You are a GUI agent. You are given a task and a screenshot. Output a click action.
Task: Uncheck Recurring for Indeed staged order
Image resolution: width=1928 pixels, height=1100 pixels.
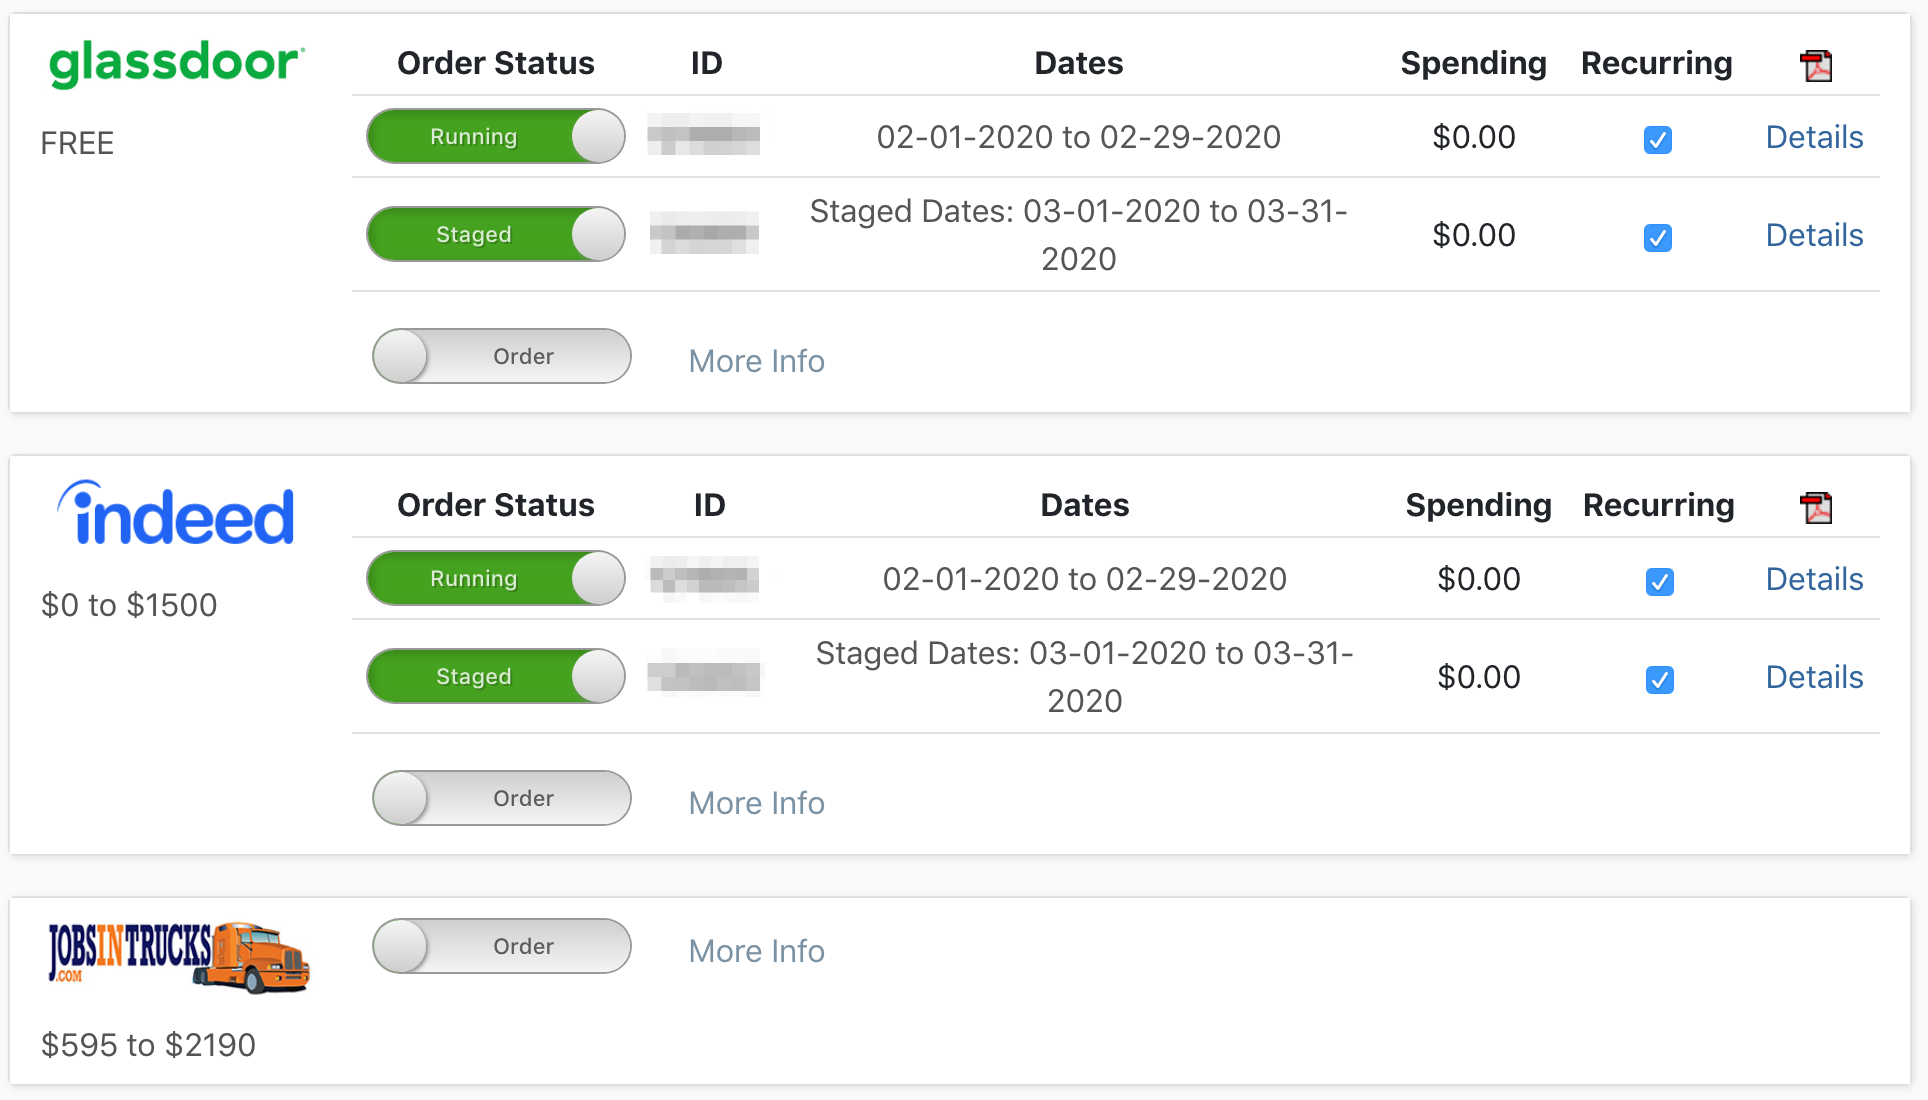tap(1660, 680)
